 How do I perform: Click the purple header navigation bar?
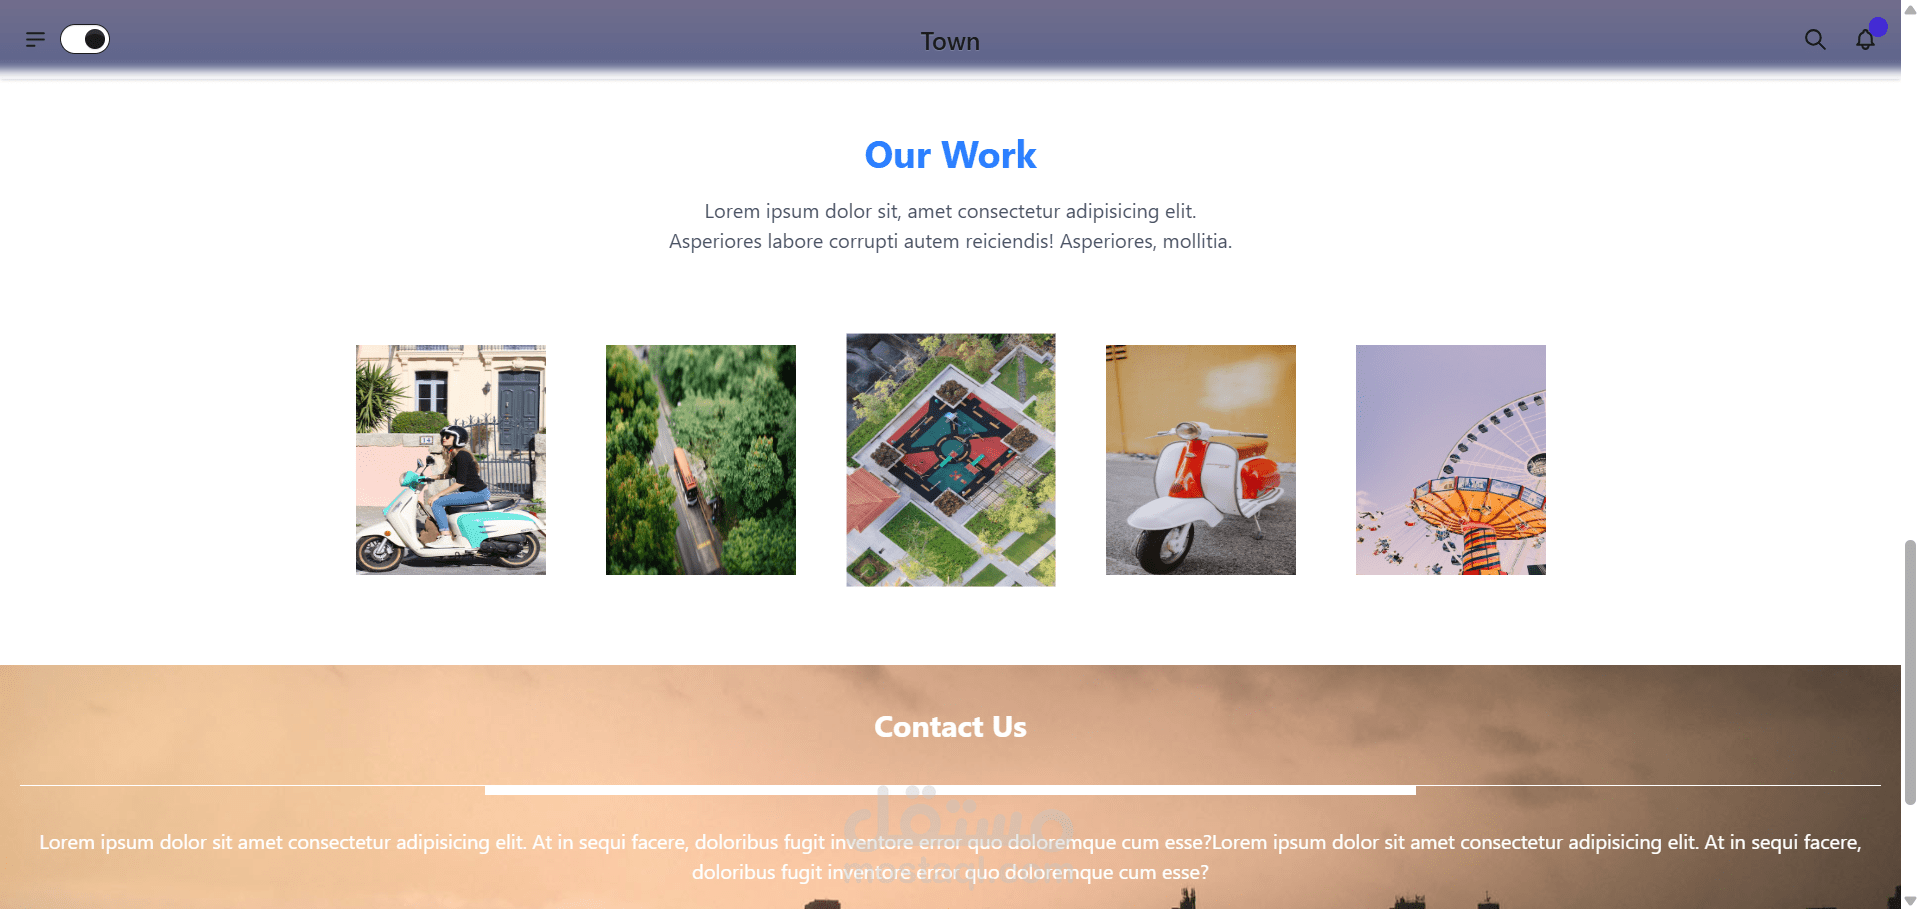(950, 35)
